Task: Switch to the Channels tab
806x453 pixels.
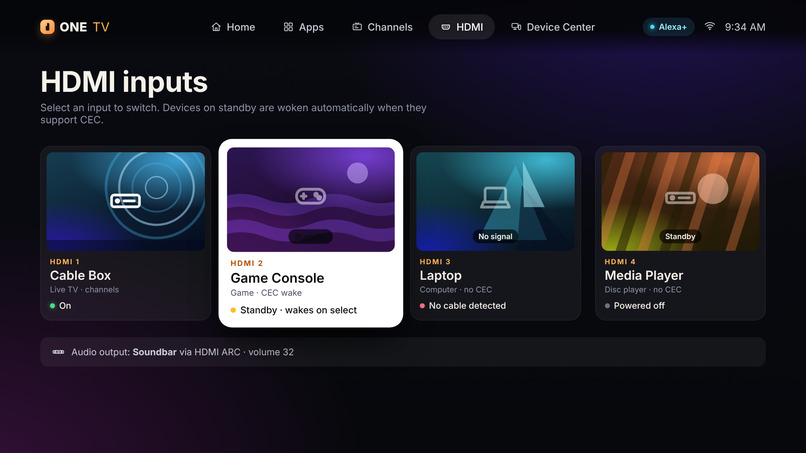Action: [x=382, y=27]
